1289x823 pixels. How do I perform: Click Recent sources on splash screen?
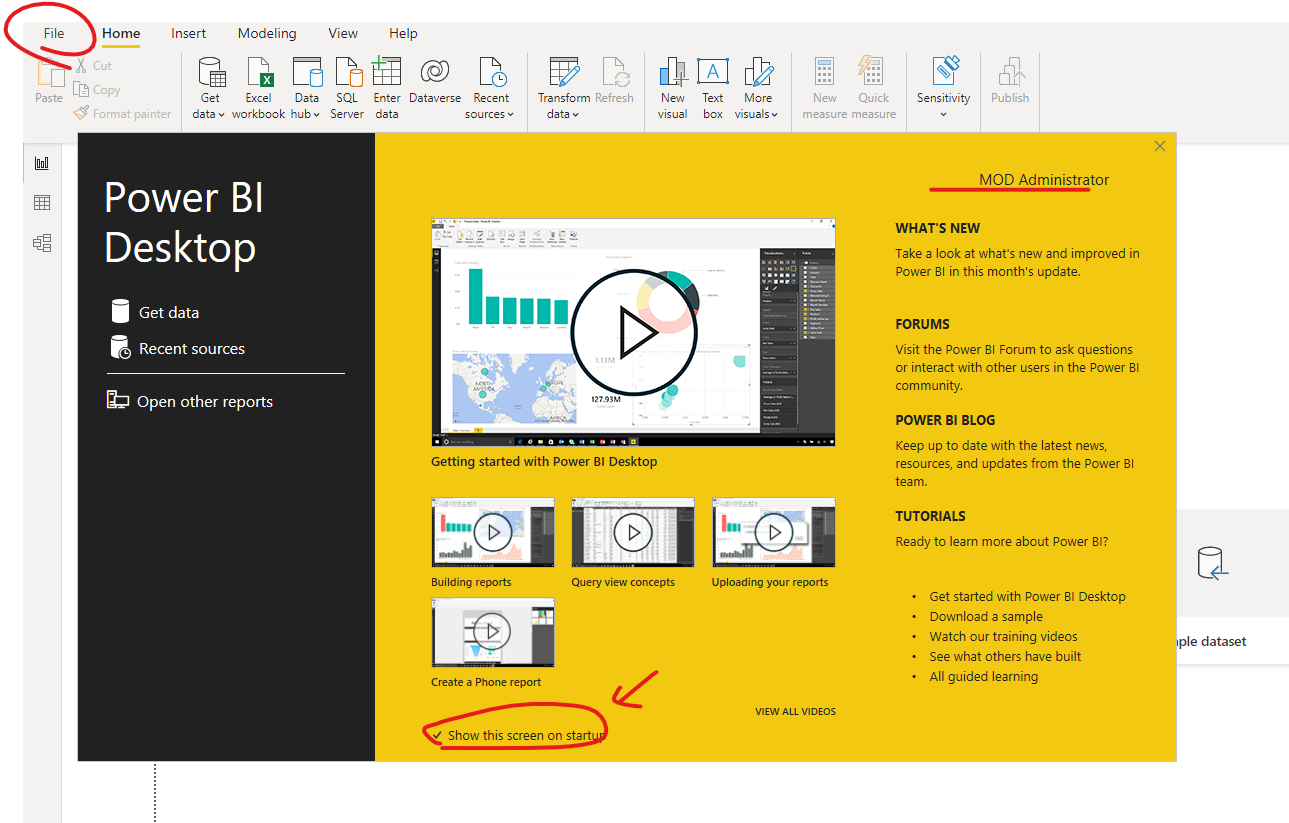click(x=178, y=348)
